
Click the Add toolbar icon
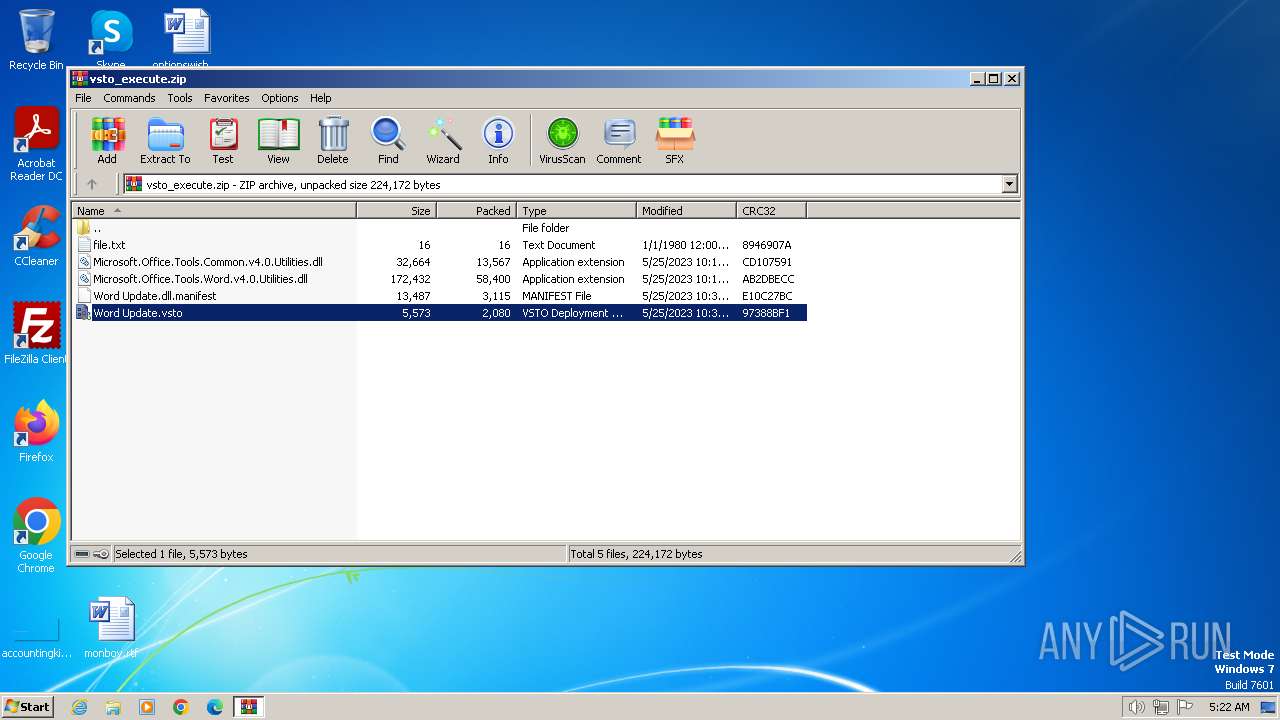click(x=107, y=140)
